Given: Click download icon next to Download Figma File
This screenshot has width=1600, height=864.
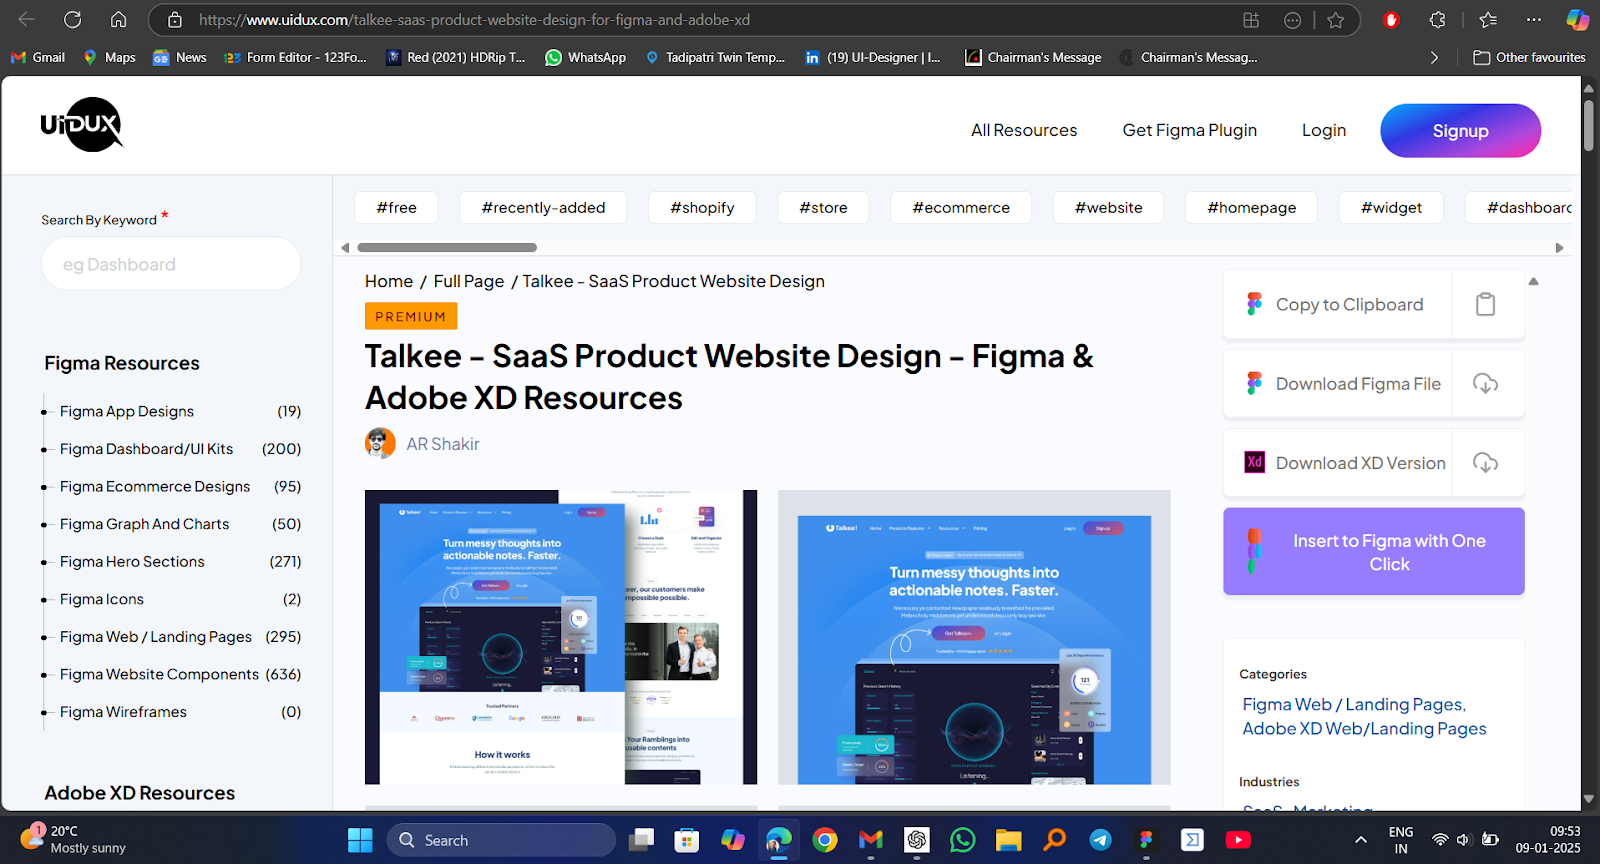Looking at the screenshot, I should click(x=1486, y=383).
